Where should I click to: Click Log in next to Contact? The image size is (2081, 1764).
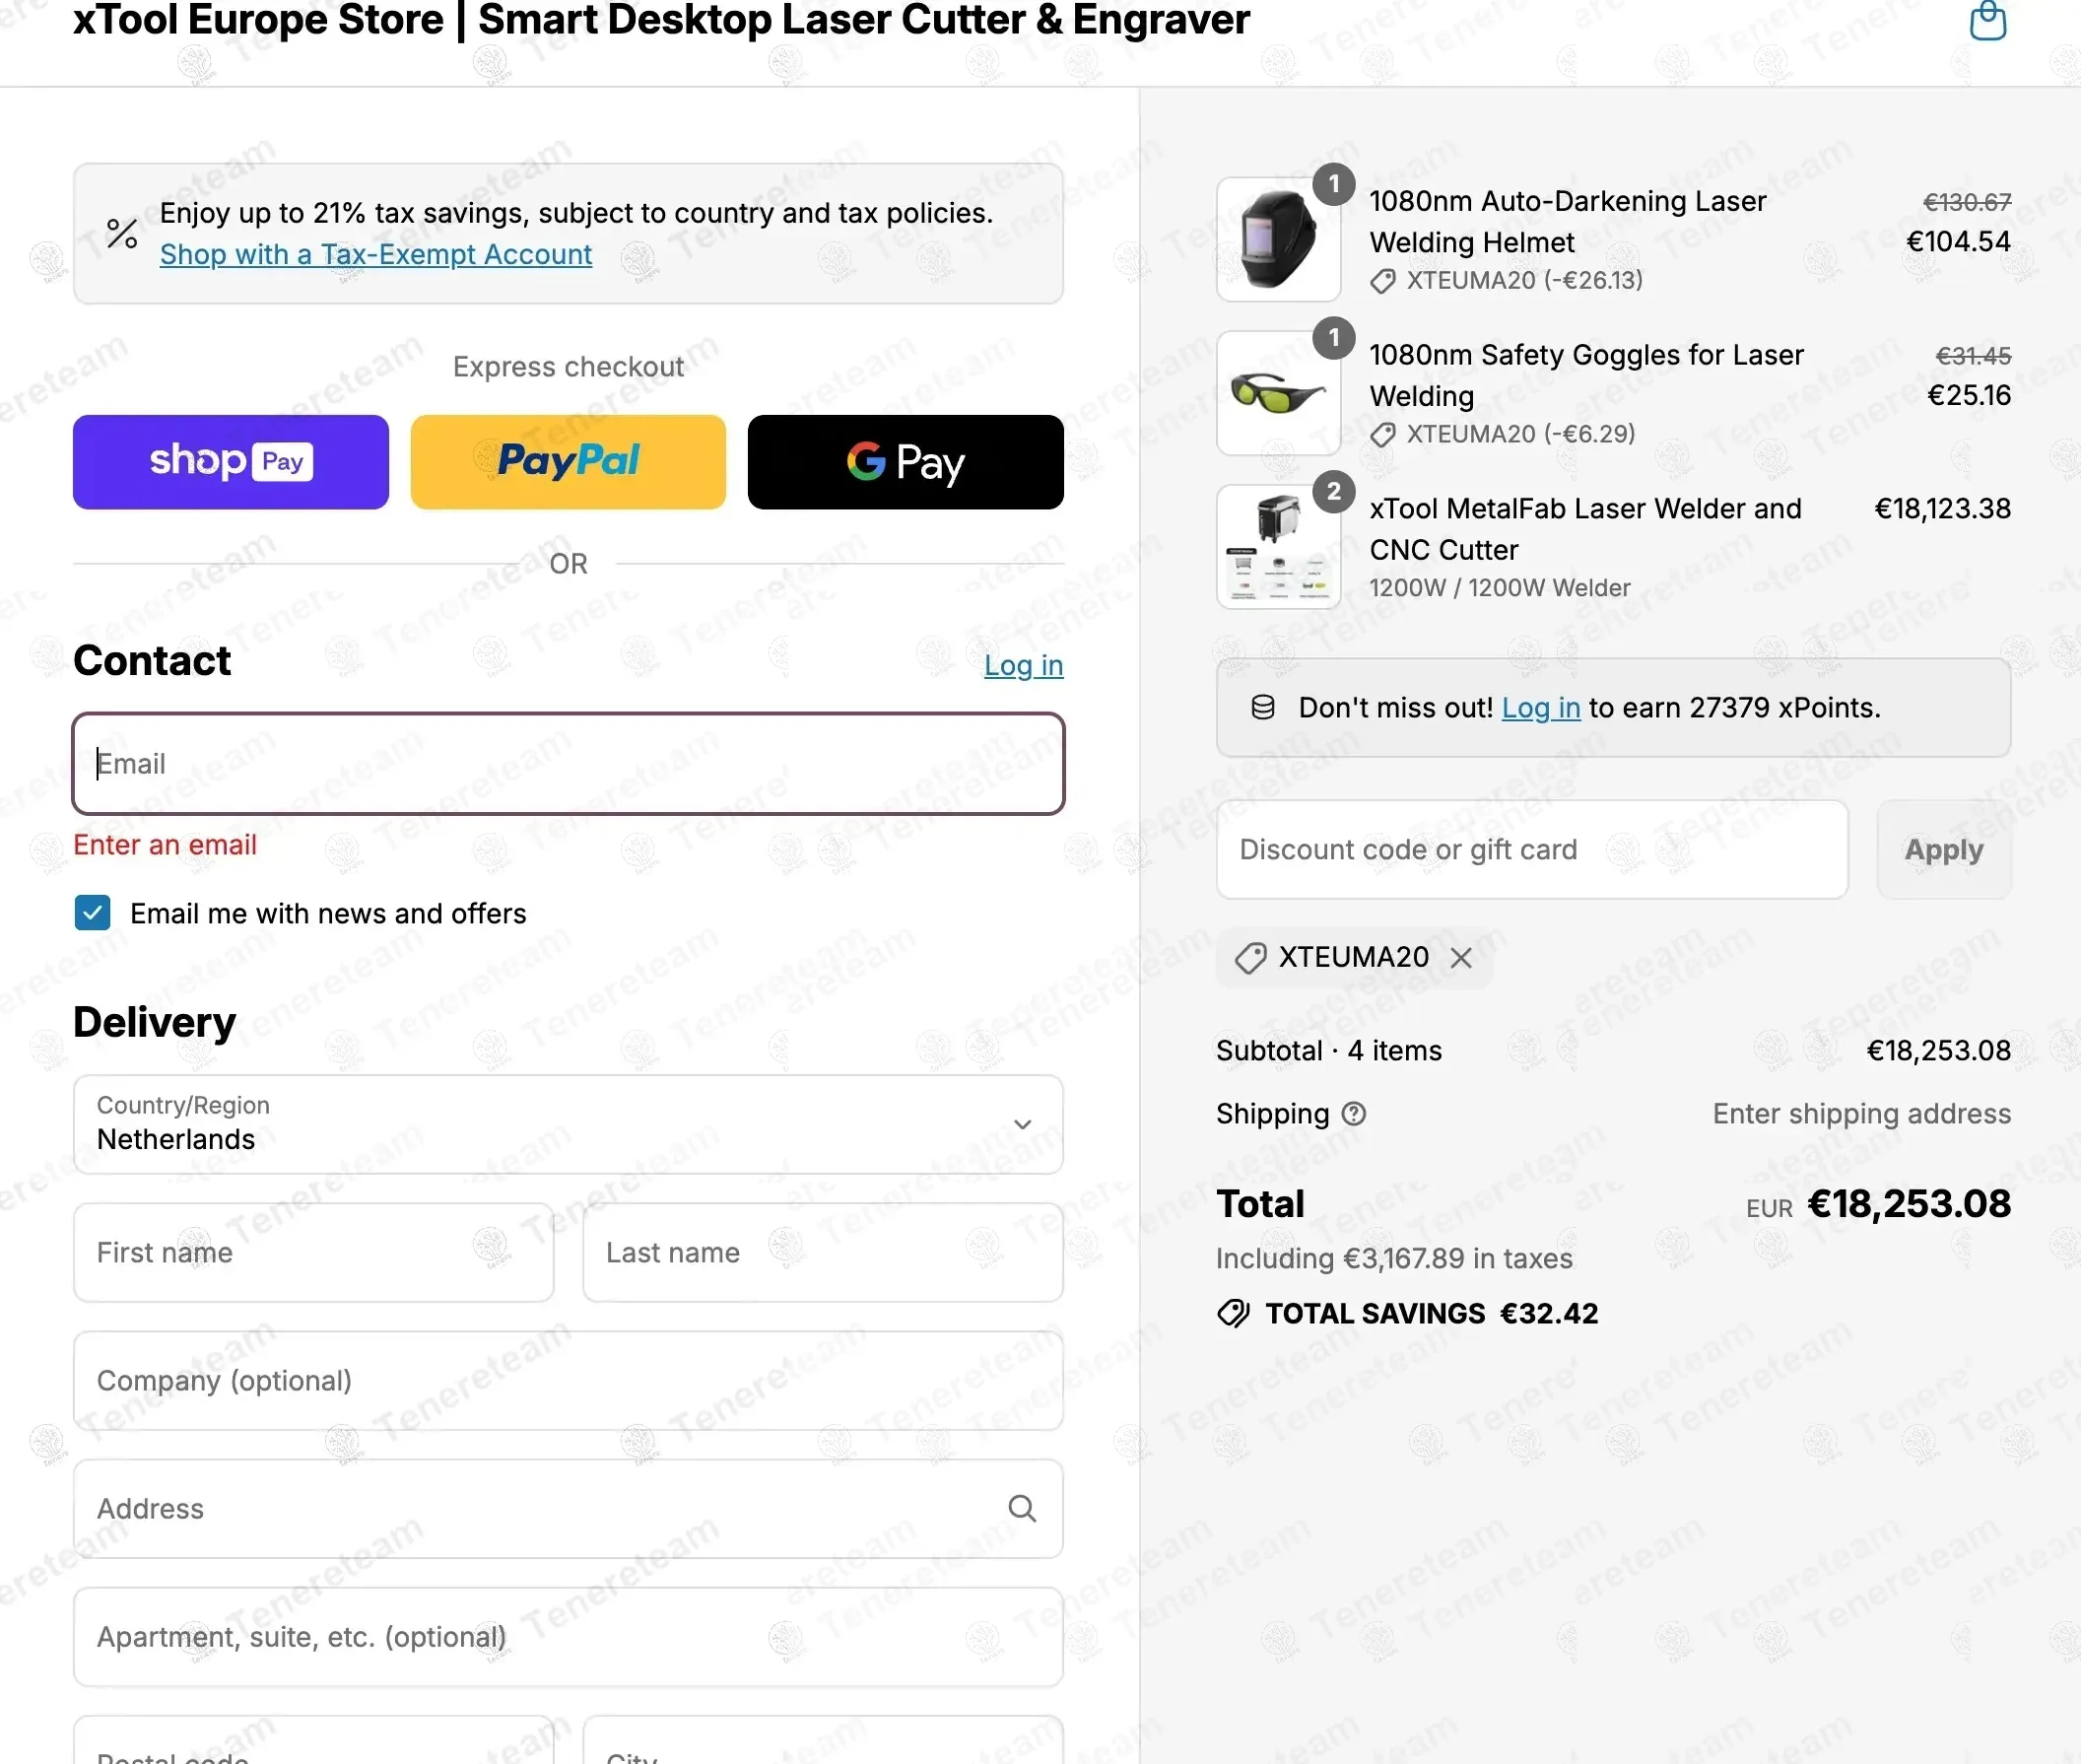(x=1023, y=666)
